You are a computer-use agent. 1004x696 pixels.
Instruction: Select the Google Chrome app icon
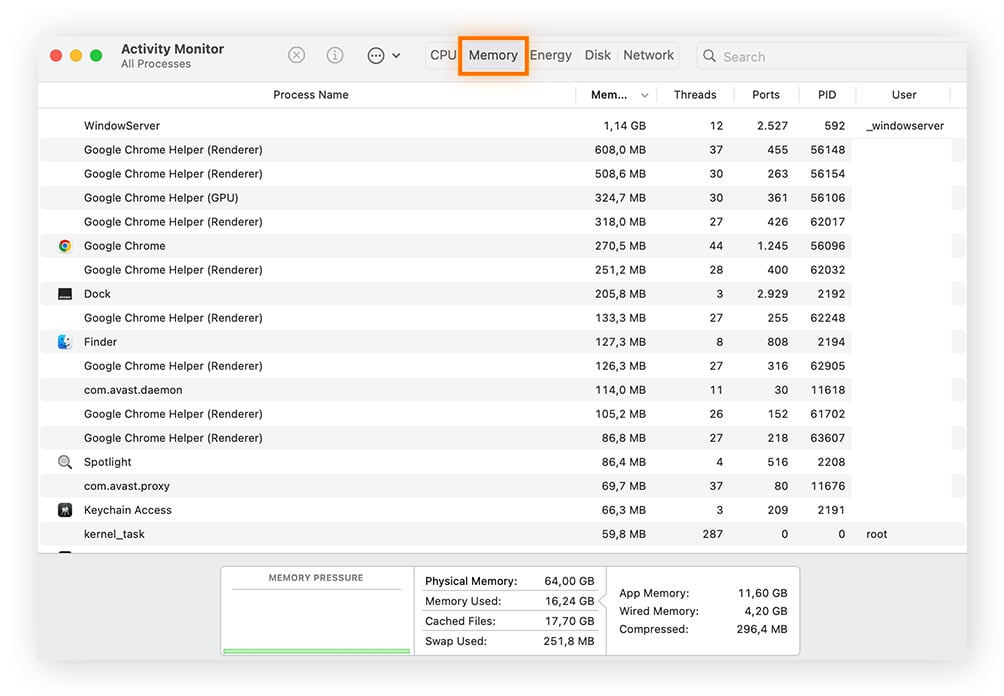[x=65, y=245]
